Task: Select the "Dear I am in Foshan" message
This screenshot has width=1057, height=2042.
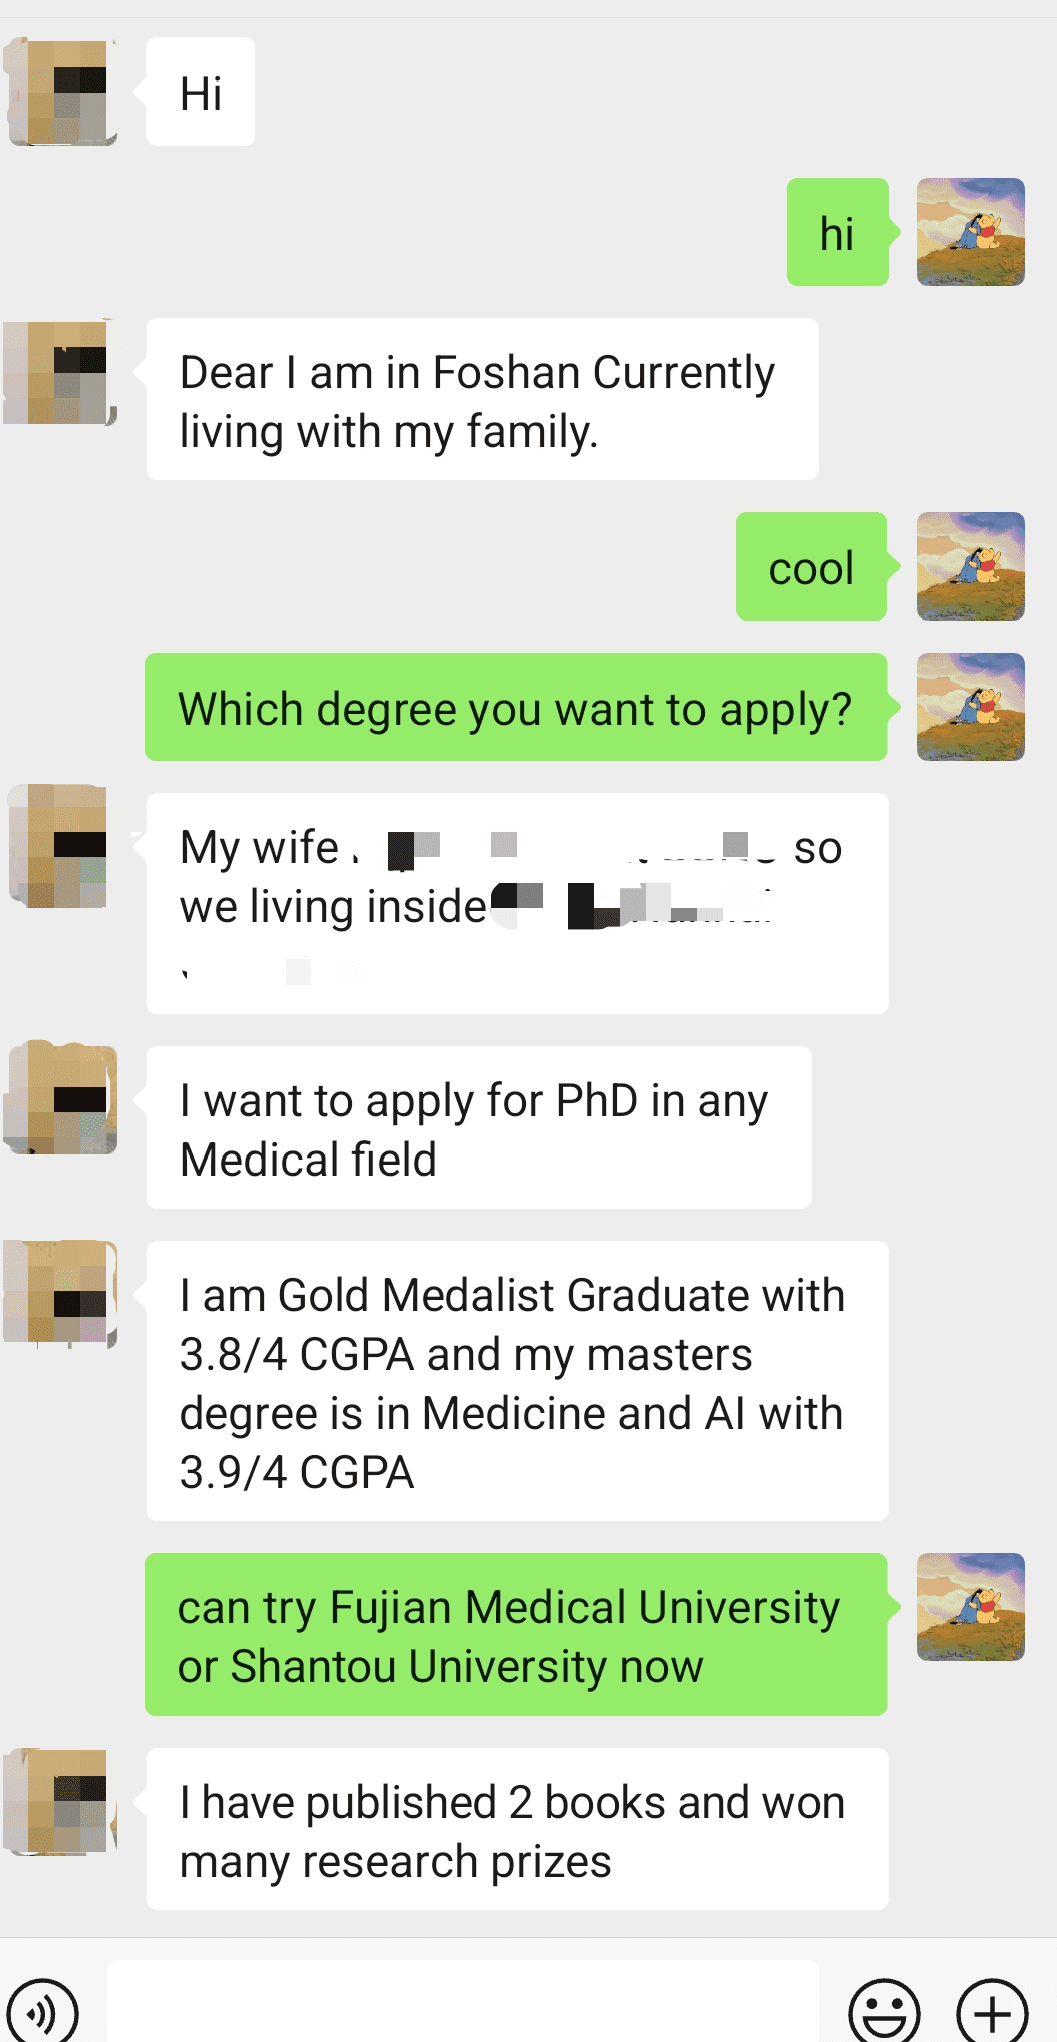Action: [x=482, y=400]
